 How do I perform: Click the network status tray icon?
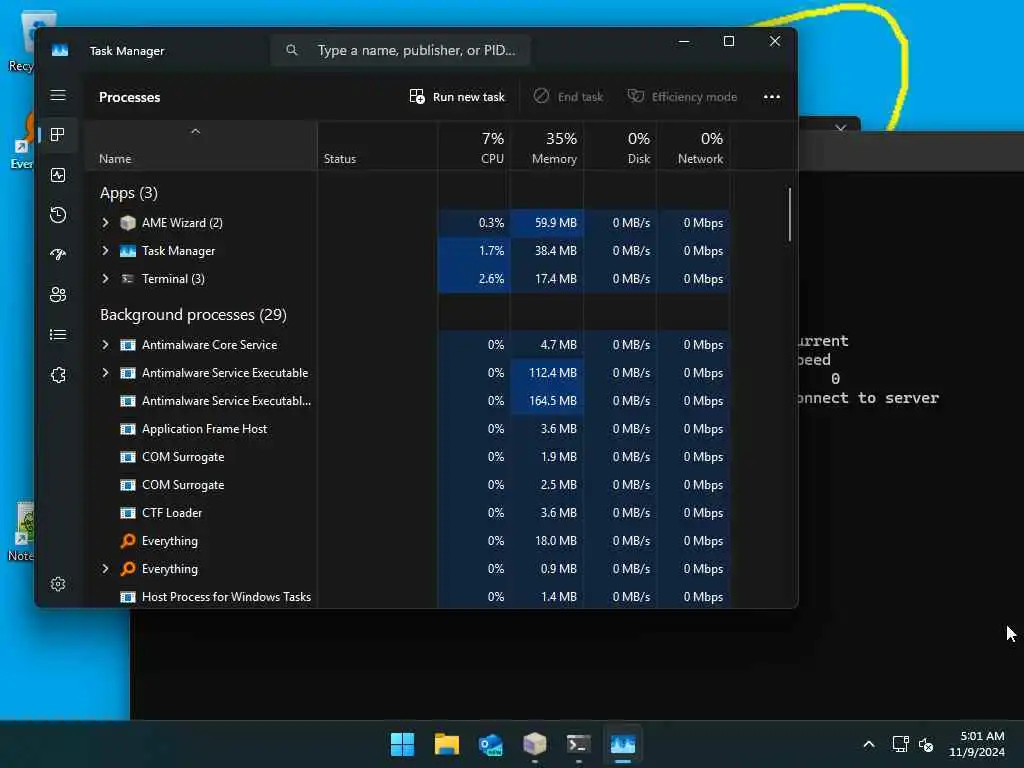click(x=901, y=744)
